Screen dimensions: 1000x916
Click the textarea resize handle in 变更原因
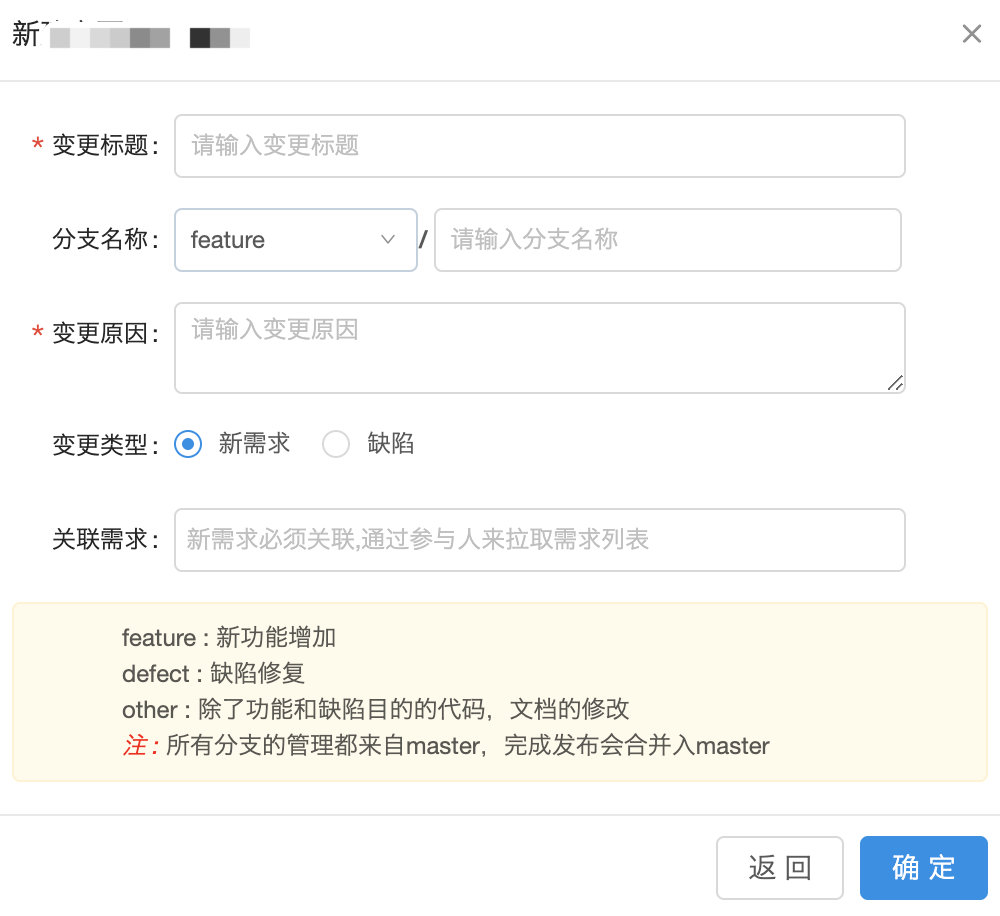click(x=895, y=383)
